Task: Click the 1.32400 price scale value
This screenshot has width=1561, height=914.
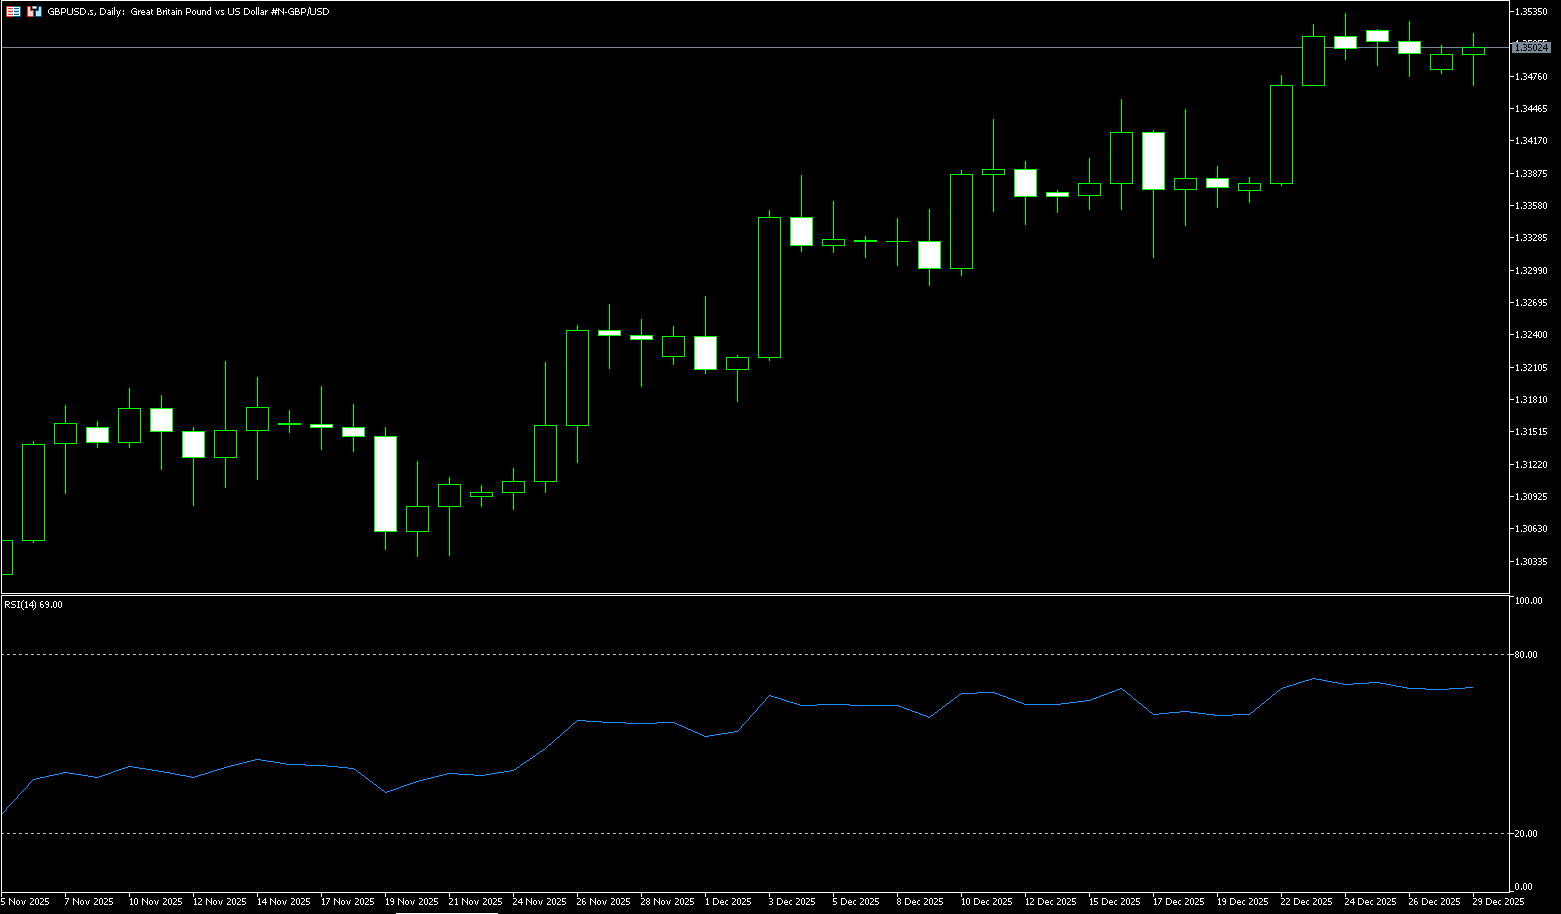Action: (1531, 335)
